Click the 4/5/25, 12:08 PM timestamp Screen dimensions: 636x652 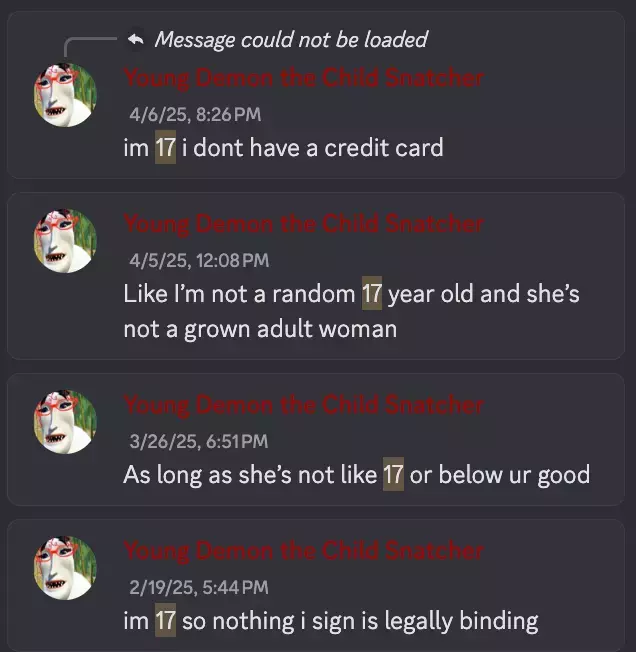(199, 261)
